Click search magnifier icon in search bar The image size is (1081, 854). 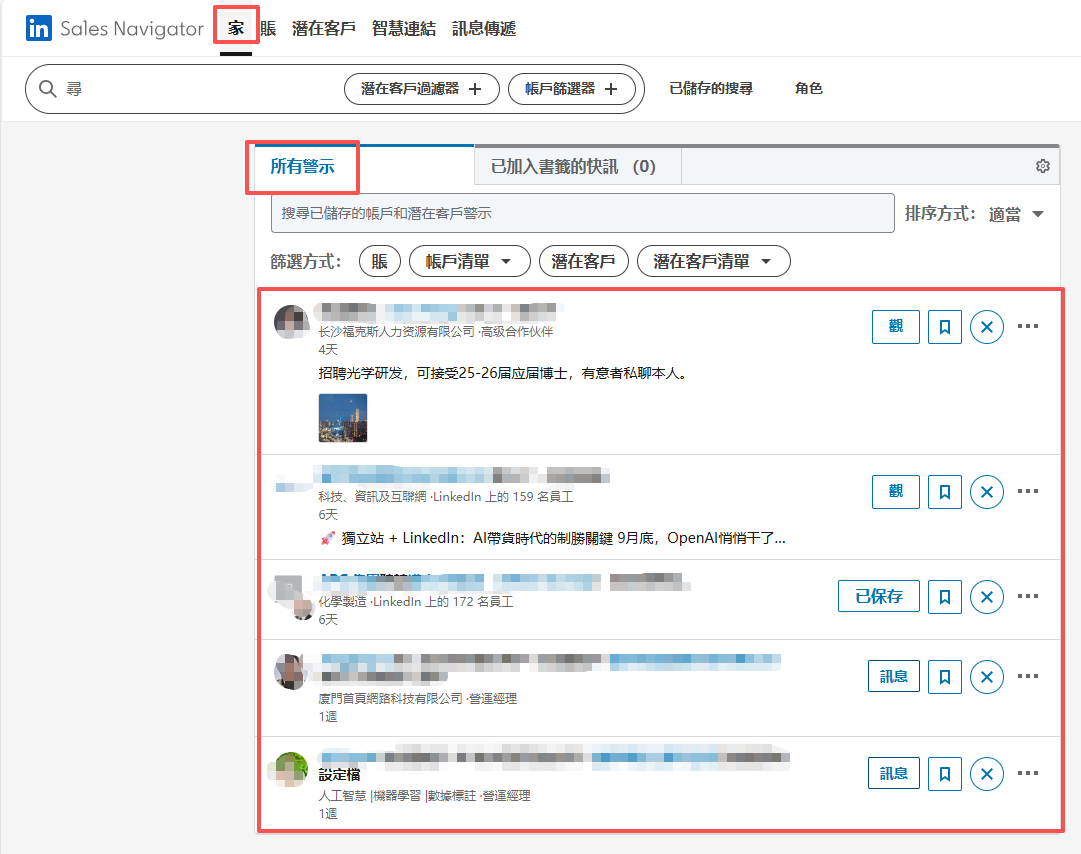pos(47,89)
